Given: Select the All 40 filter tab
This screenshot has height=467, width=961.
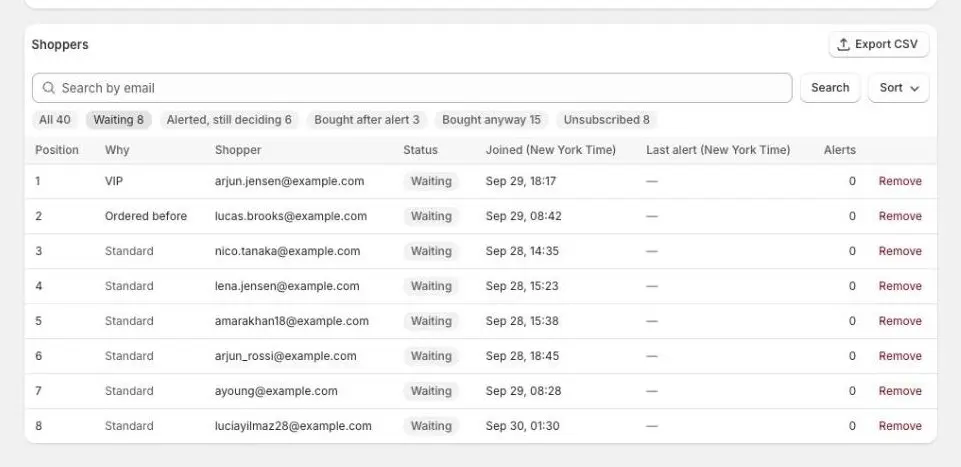Looking at the screenshot, I should click(55, 120).
